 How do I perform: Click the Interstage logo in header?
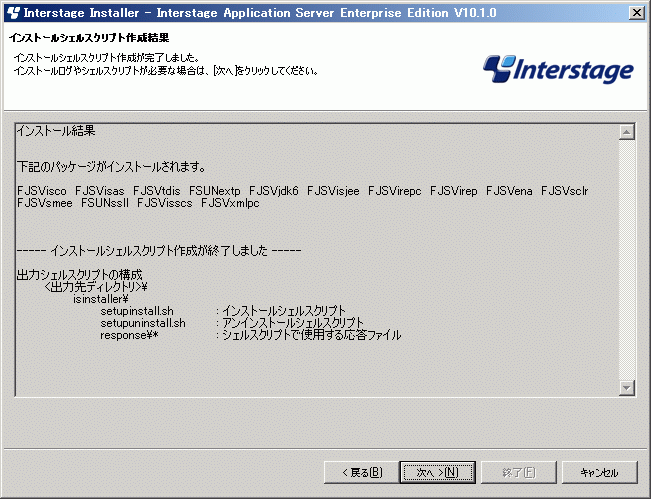(x=558, y=69)
